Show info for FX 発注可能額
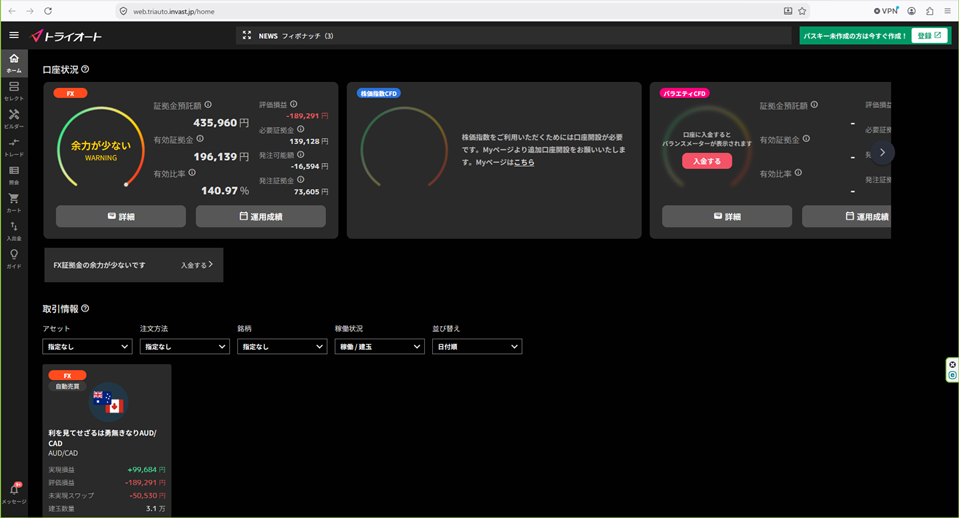Screen dimensions: 959x518 point(300,155)
